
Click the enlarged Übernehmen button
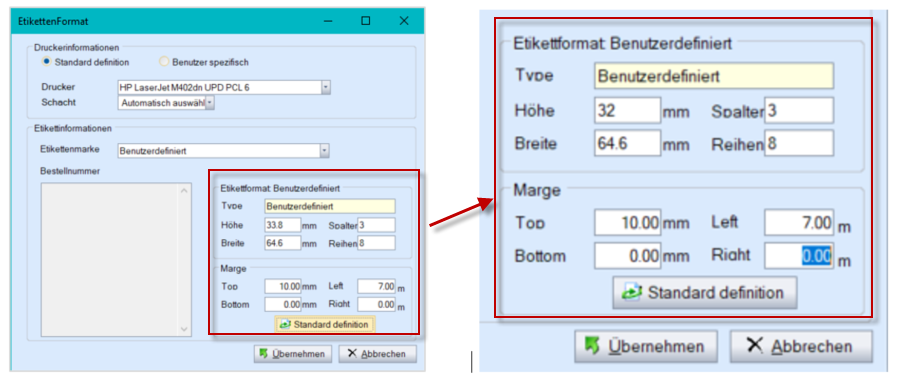(646, 346)
